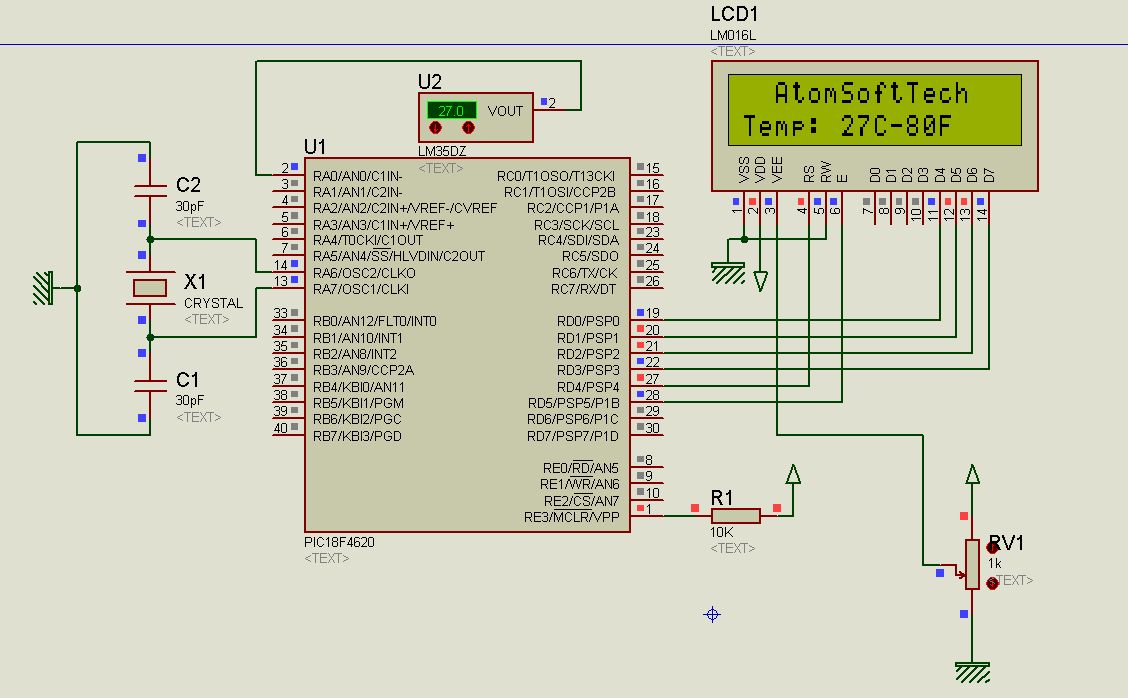Click the 30pF value under C2
Image resolution: width=1128 pixels, height=698 pixels.
(190, 206)
